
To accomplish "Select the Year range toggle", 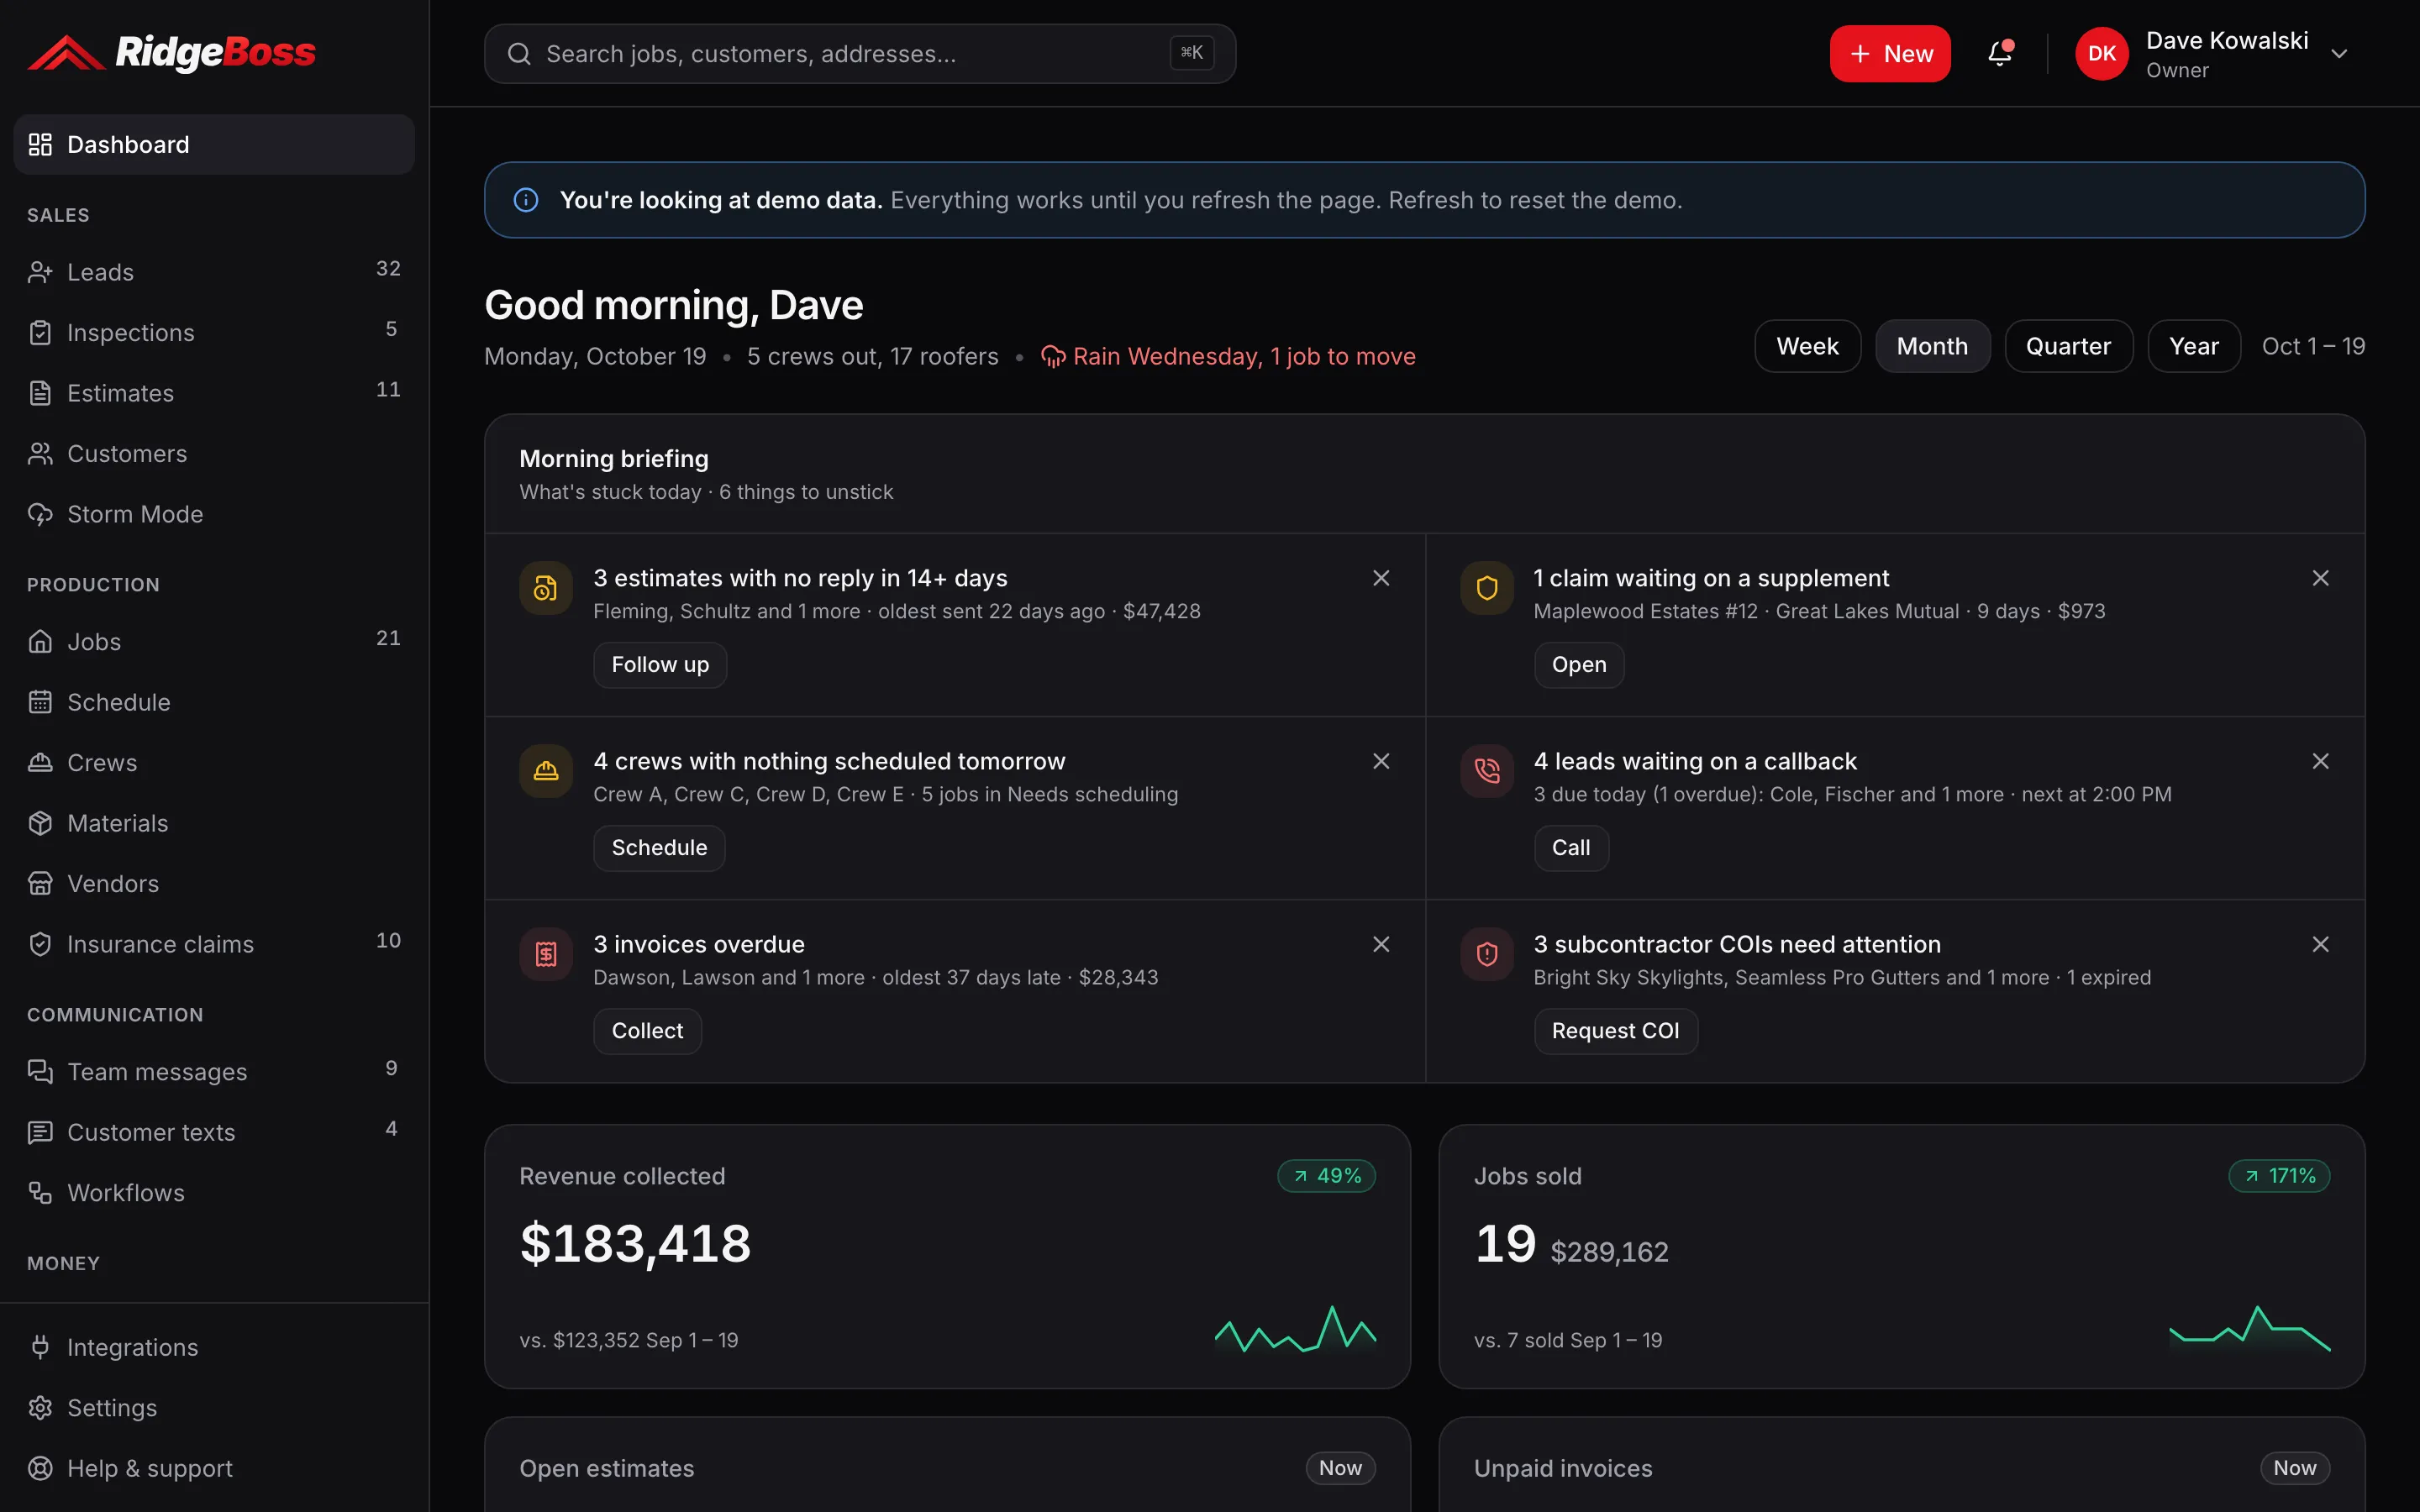I will point(2194,346).
